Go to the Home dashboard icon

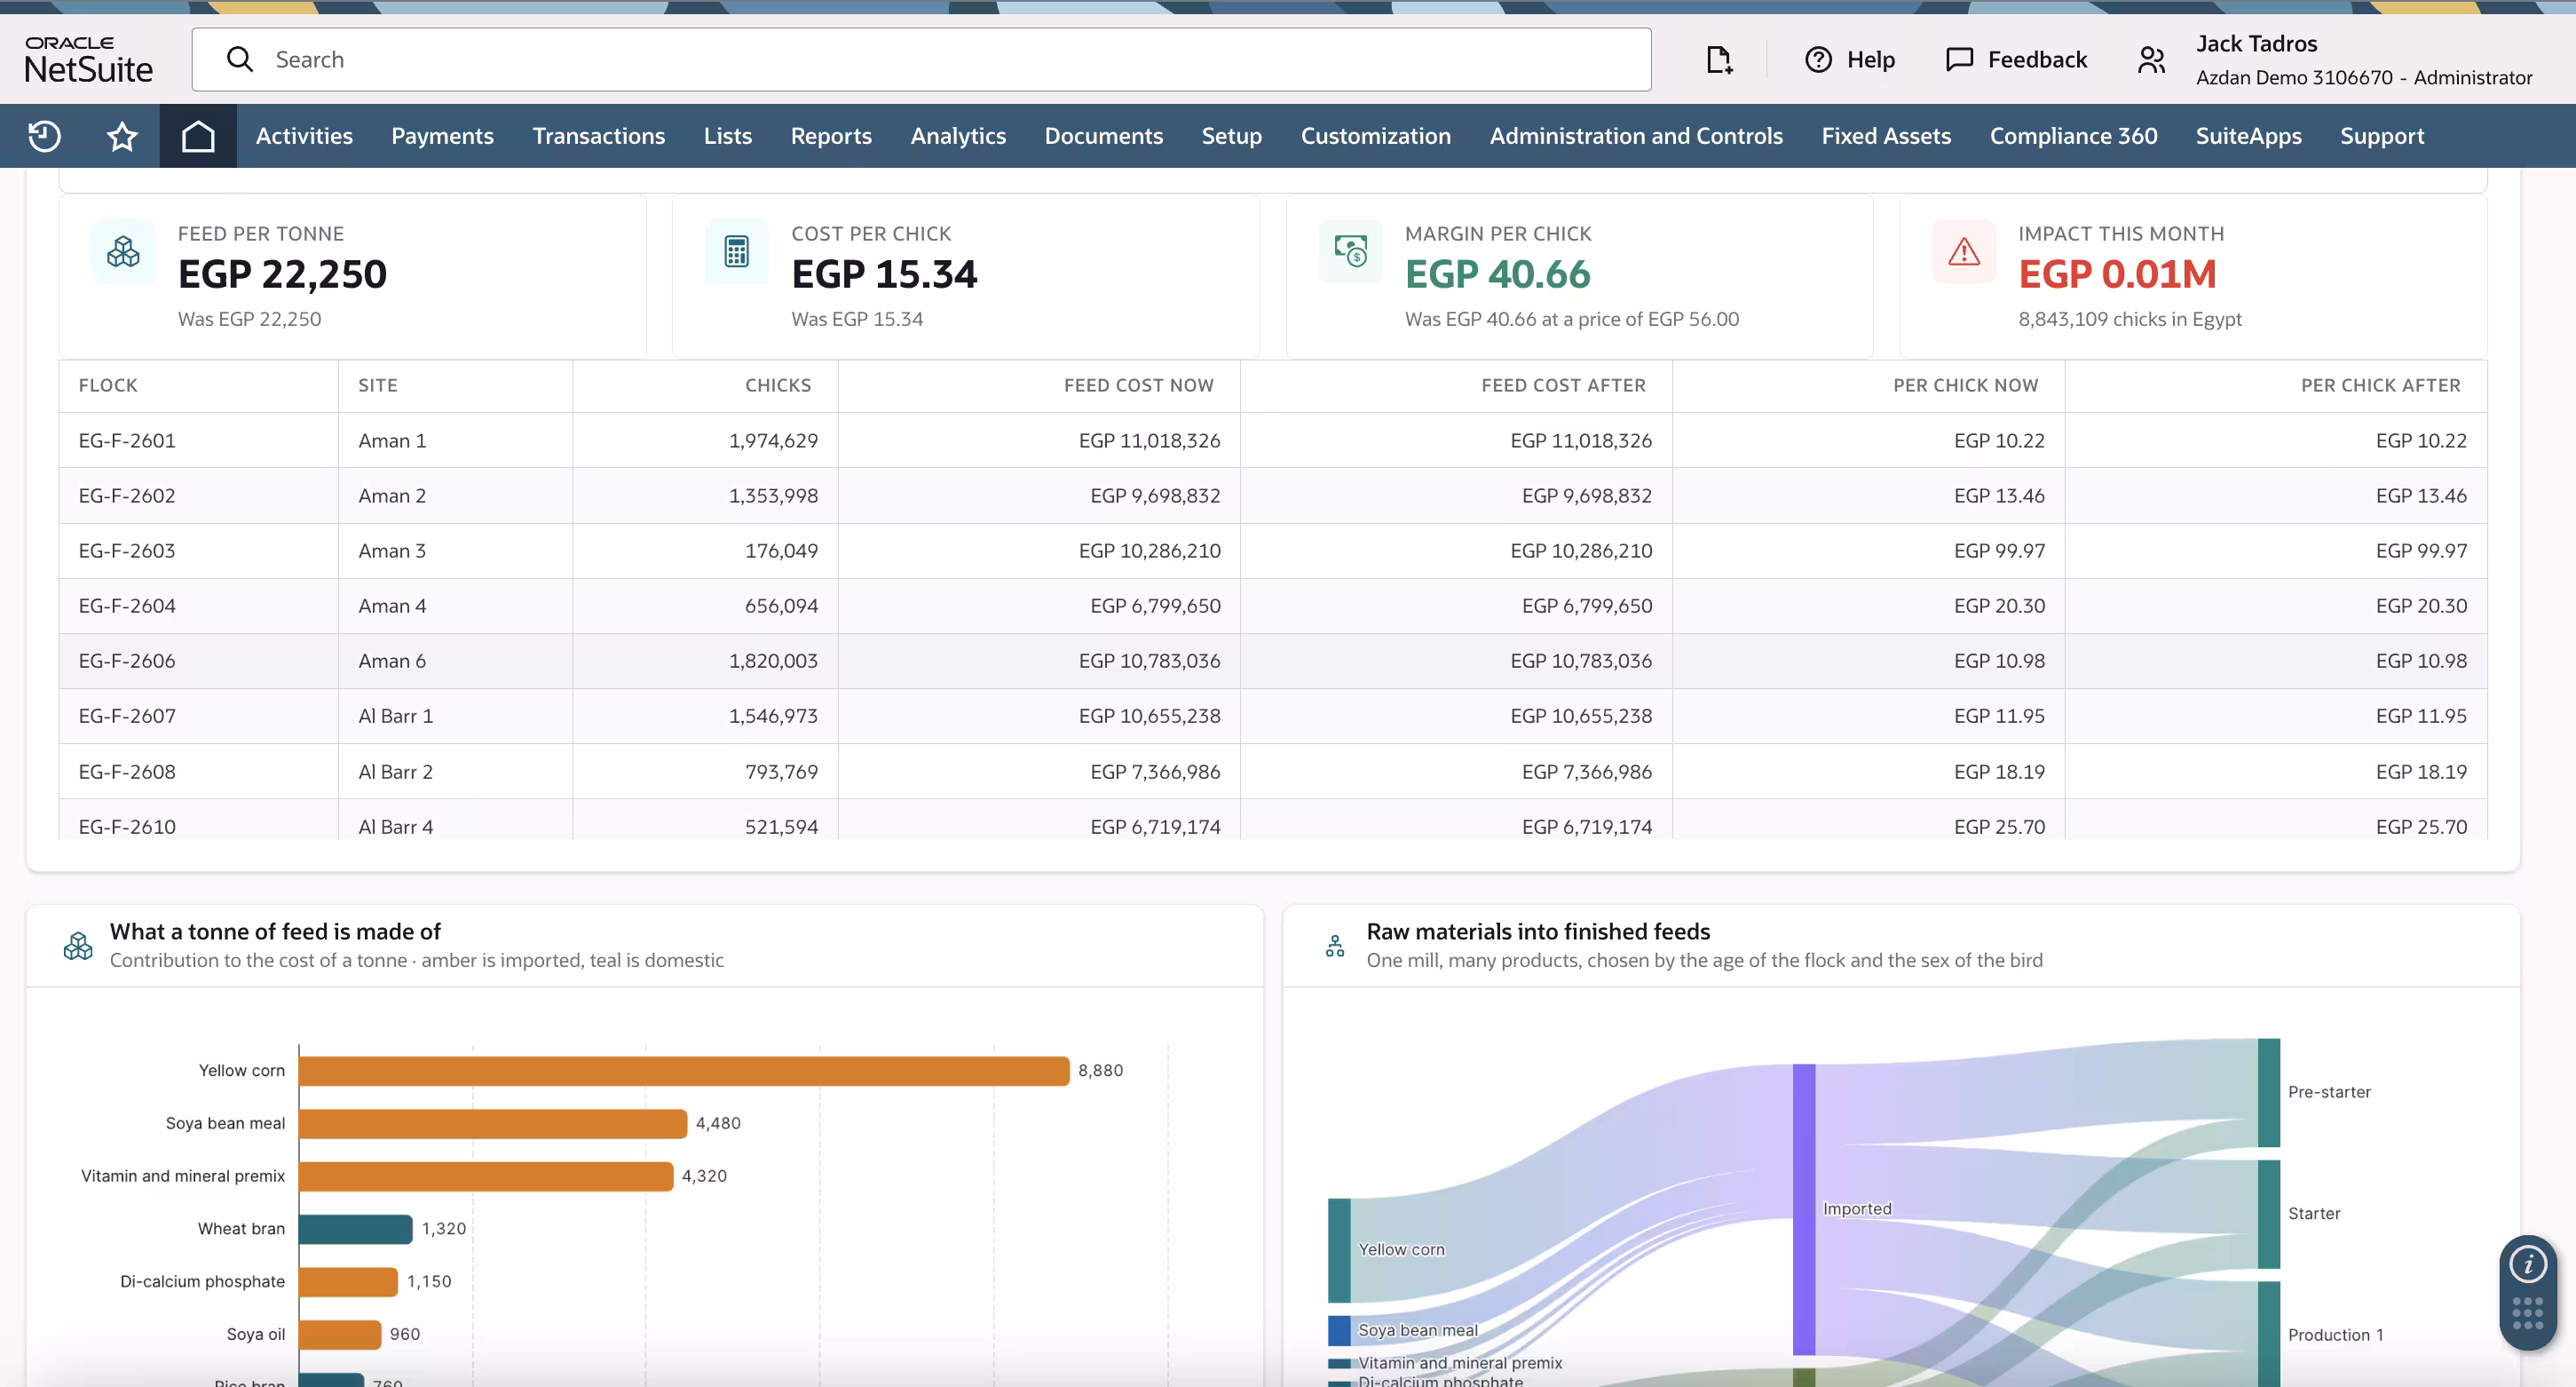click(198, 136)
